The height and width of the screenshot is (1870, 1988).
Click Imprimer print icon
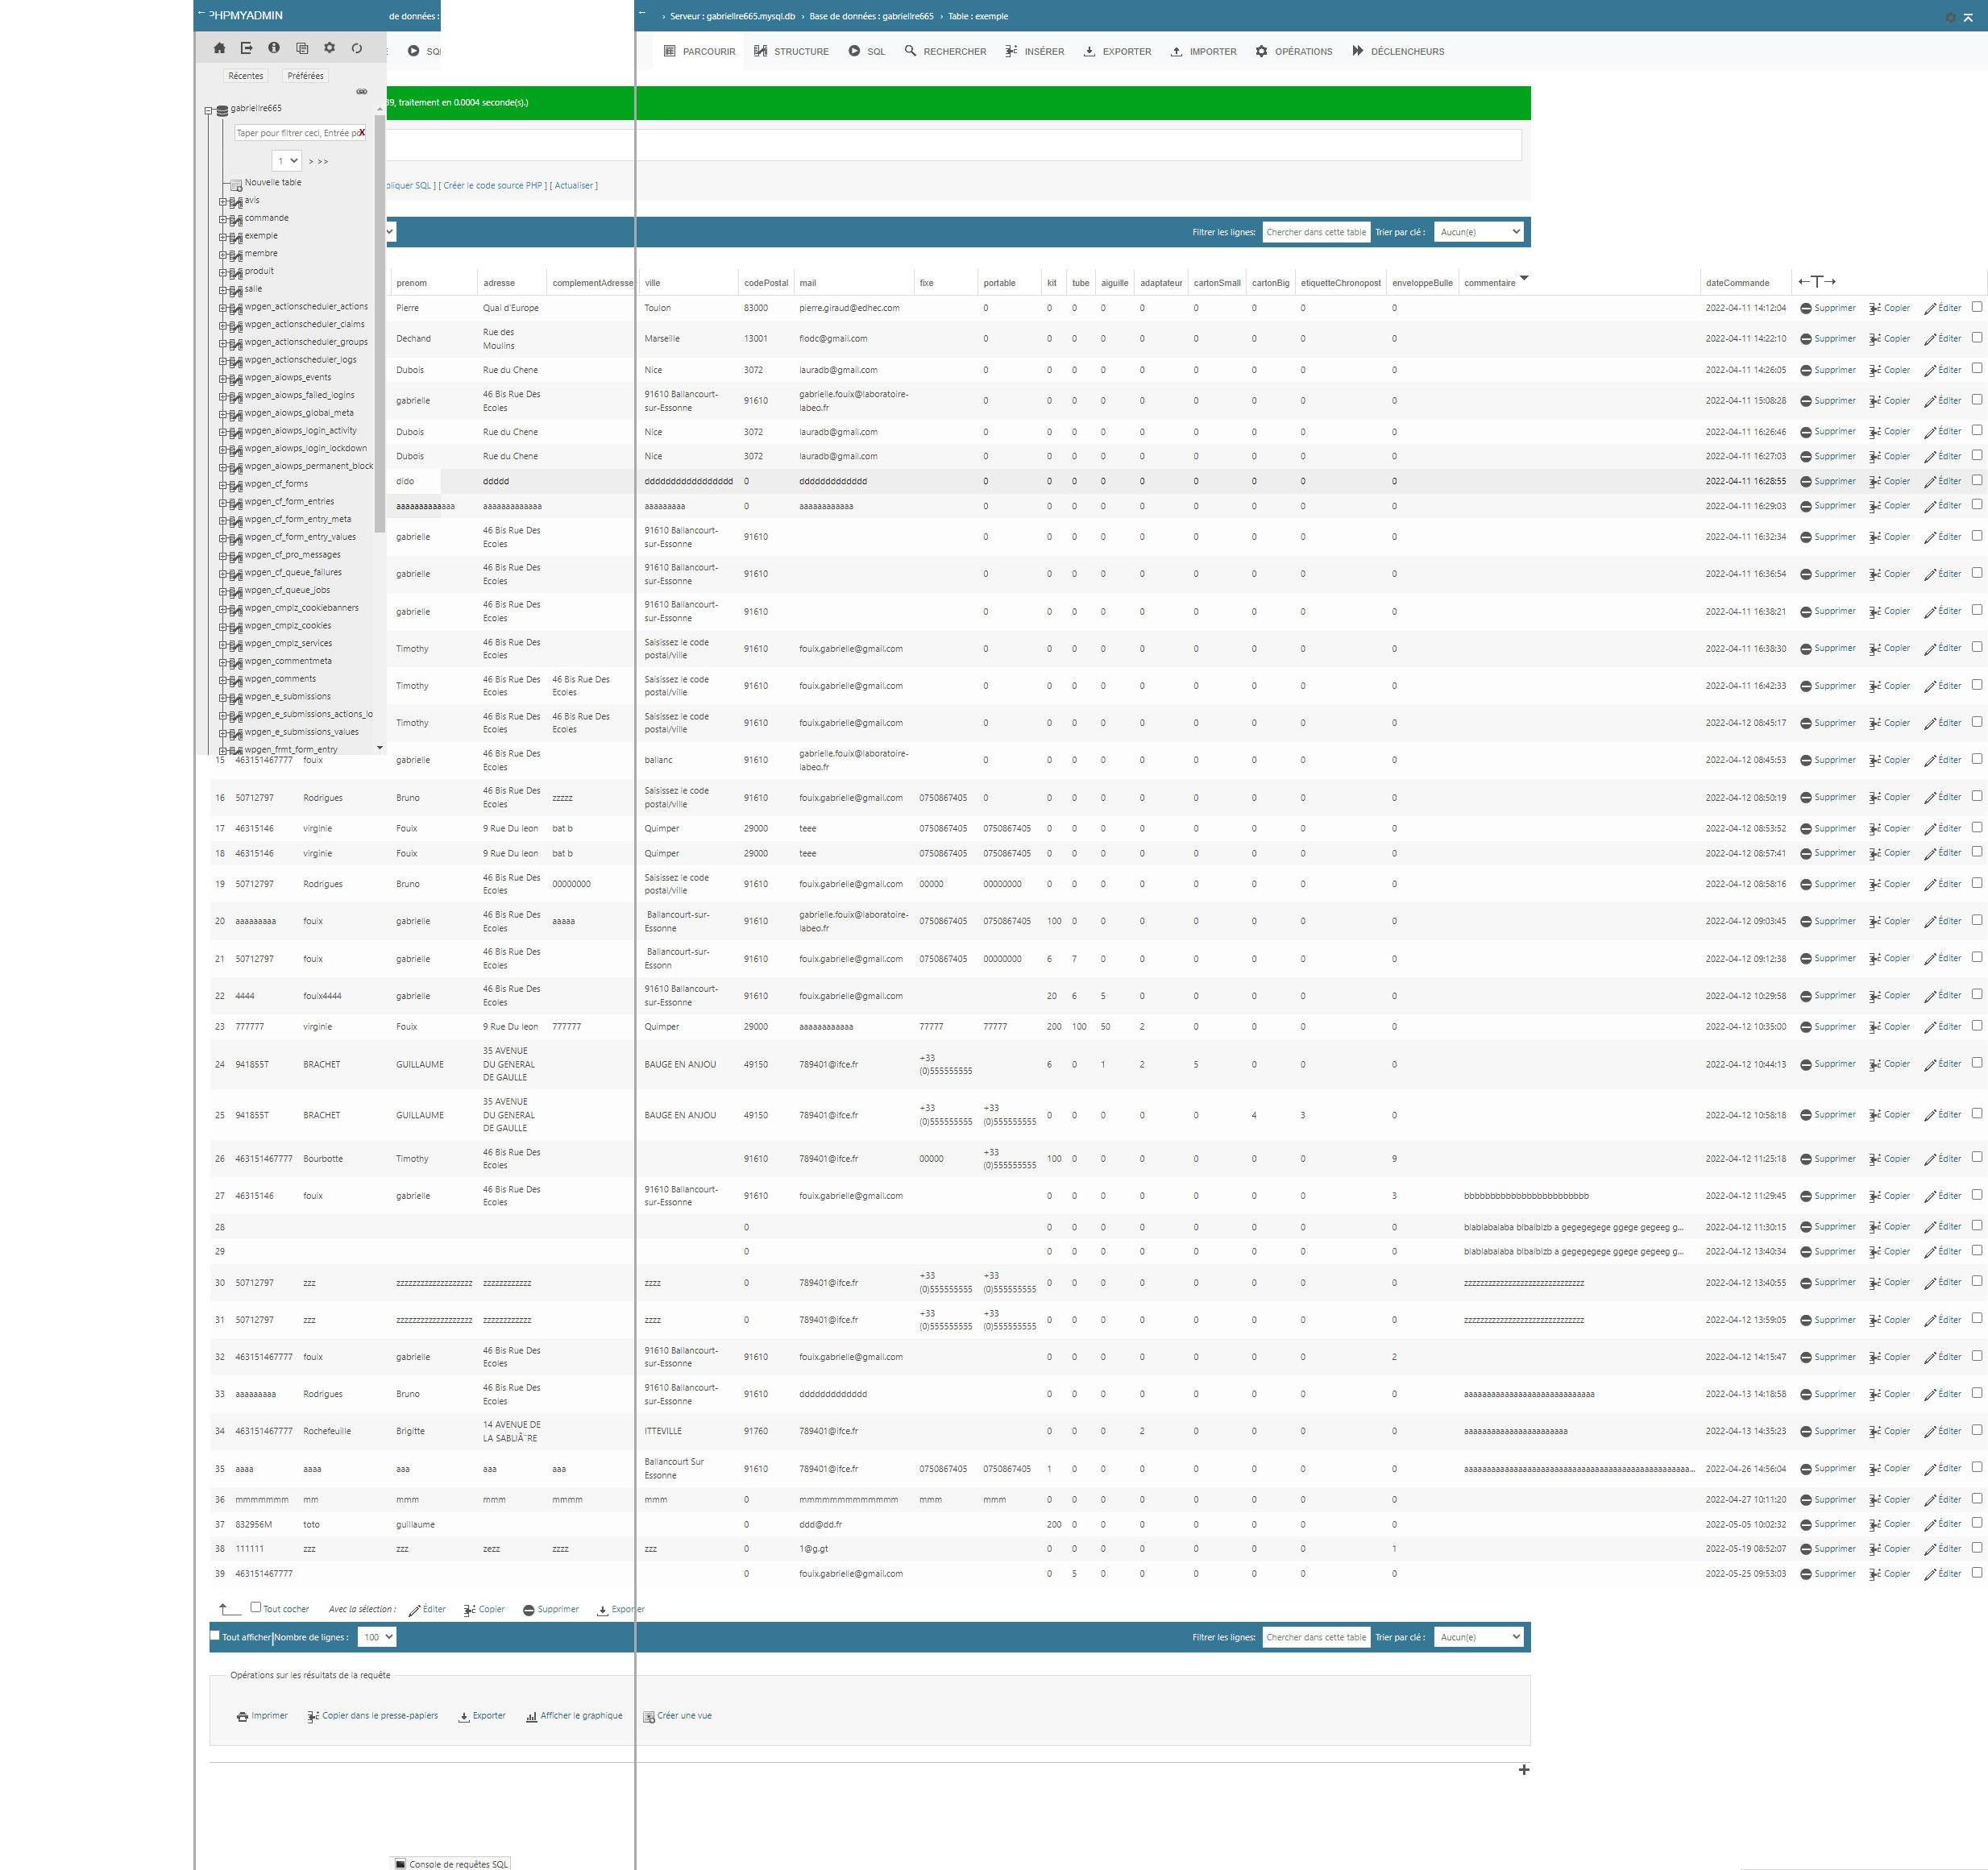pos(242,1717)
